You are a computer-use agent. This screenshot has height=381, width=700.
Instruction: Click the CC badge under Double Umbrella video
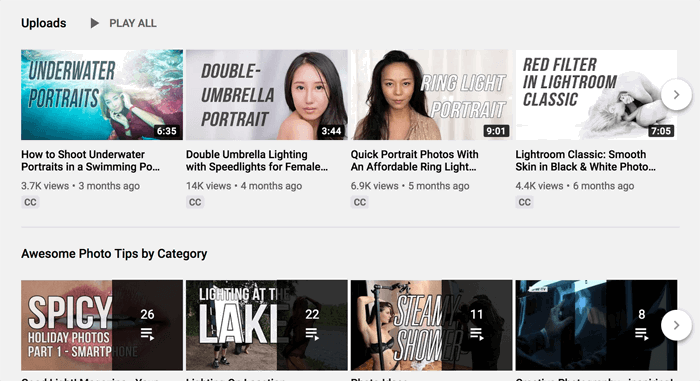tap(195, 202)
